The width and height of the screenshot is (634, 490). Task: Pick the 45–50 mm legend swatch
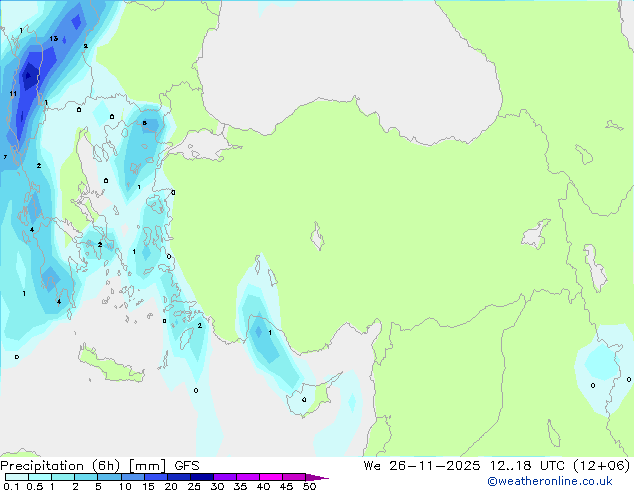[294, 477]
